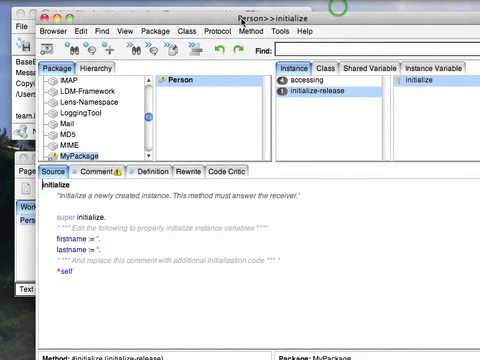Switch to the Instance Variable tab

tap(433, 68)
